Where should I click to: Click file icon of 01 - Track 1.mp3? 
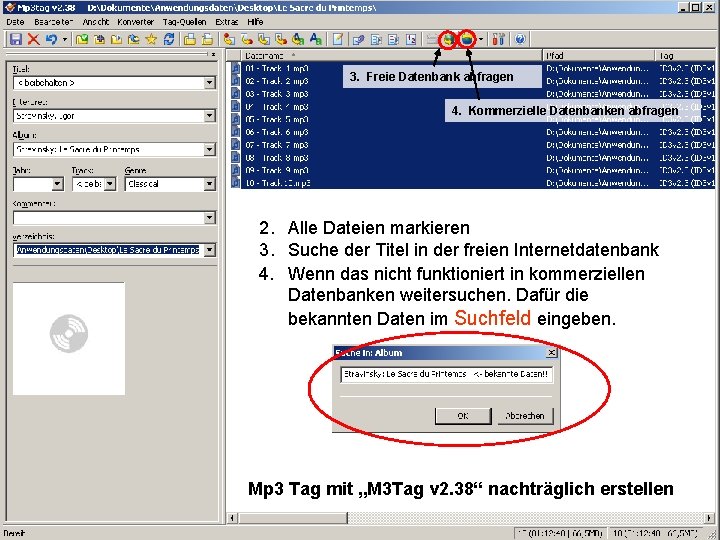(x=236, y=68)
